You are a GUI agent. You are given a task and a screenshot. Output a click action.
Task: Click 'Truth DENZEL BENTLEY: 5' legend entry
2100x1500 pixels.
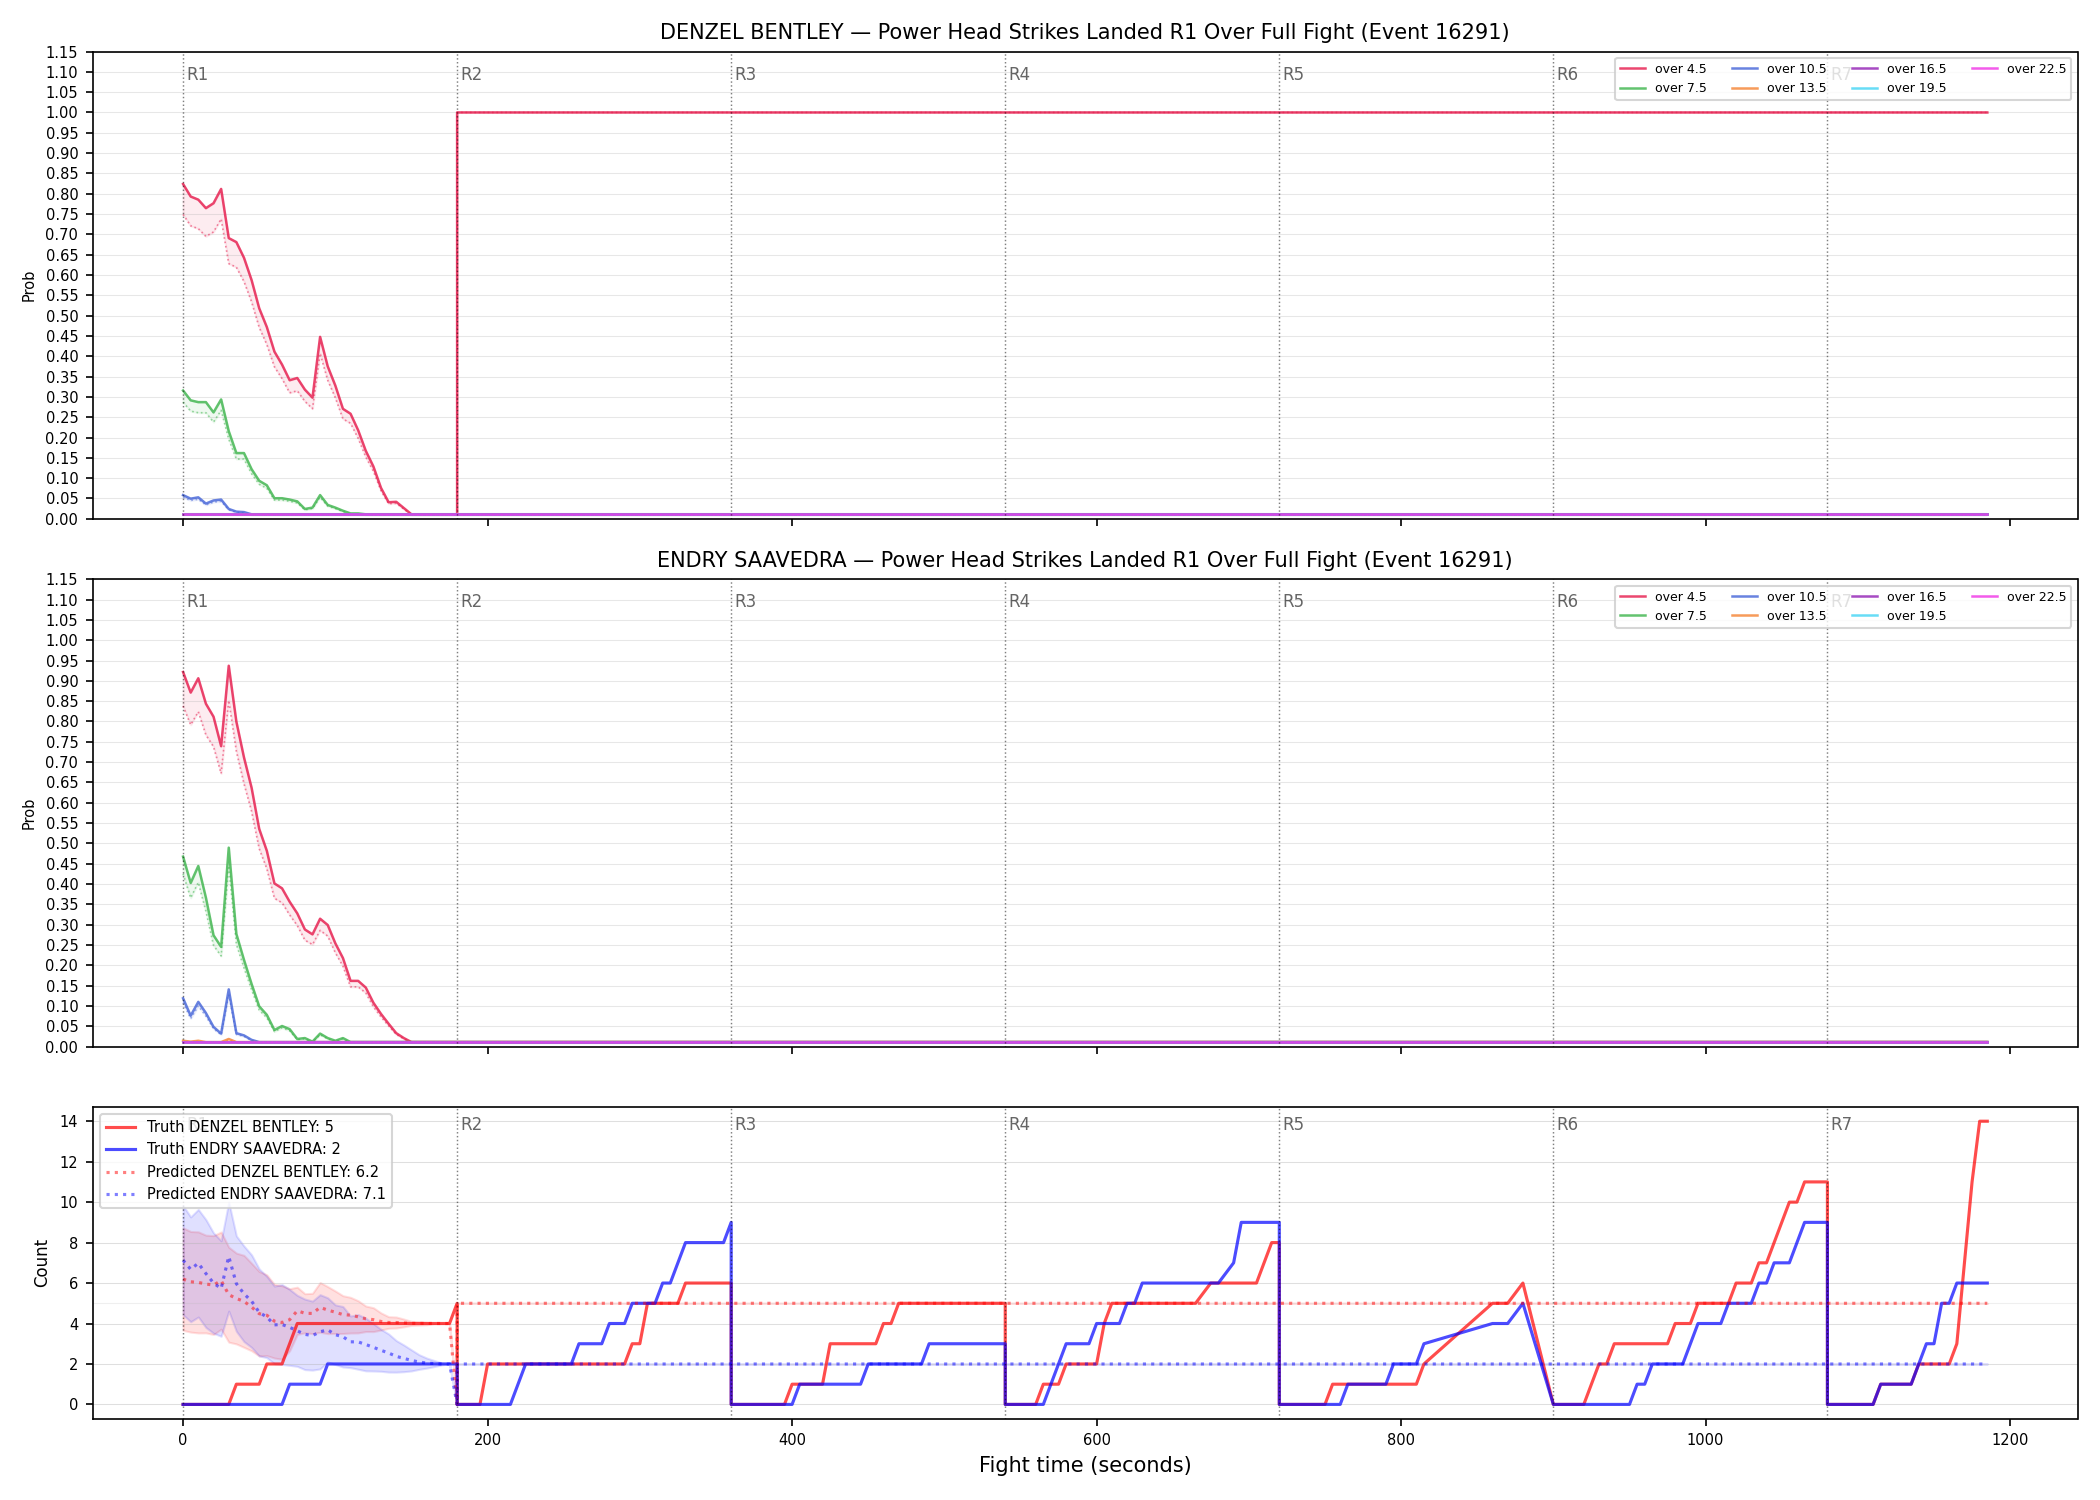pos(220,1127)
